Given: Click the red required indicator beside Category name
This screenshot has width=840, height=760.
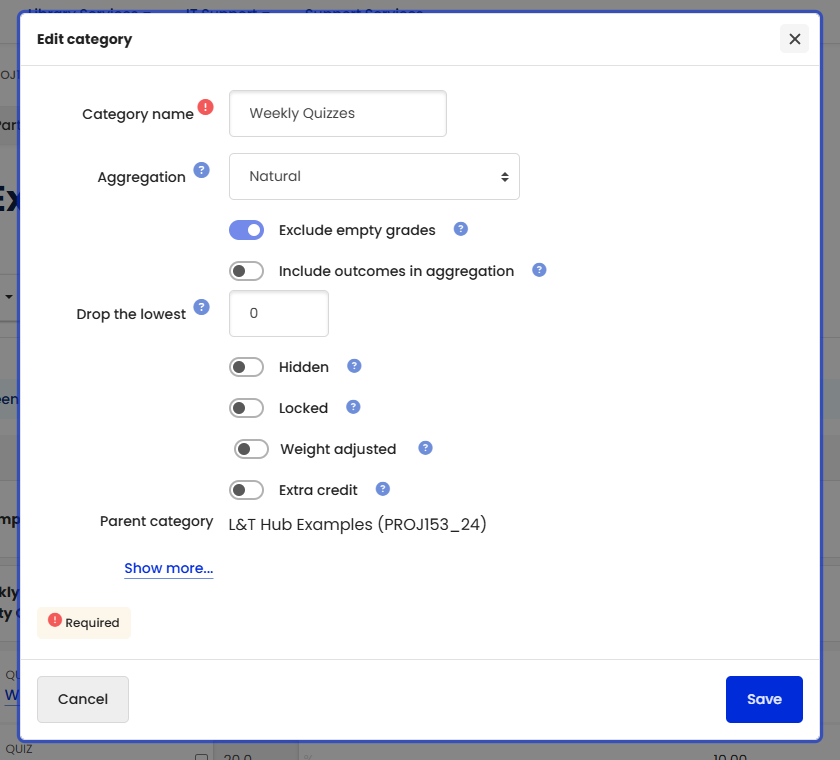Looking at the screenshot, I should pos(206,105).
